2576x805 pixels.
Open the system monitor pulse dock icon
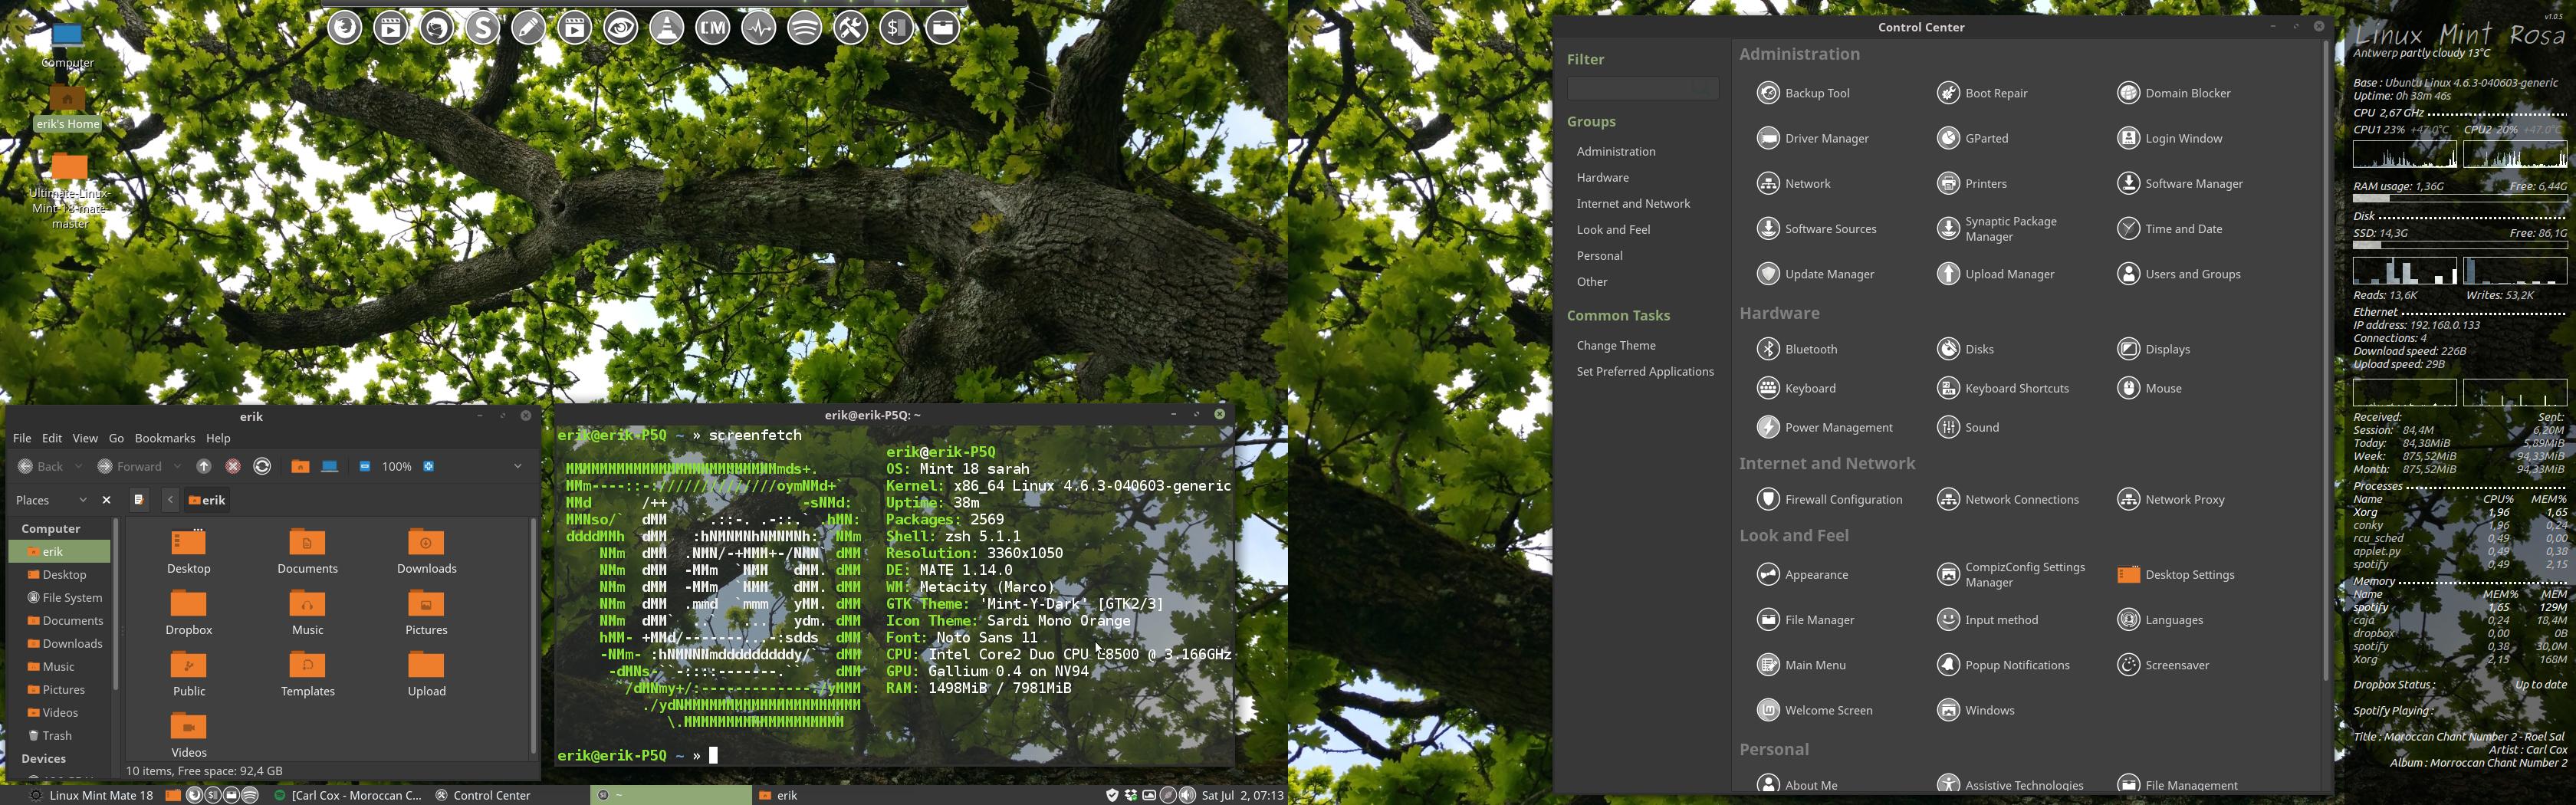pyautogui.click(x=759, y=28)
